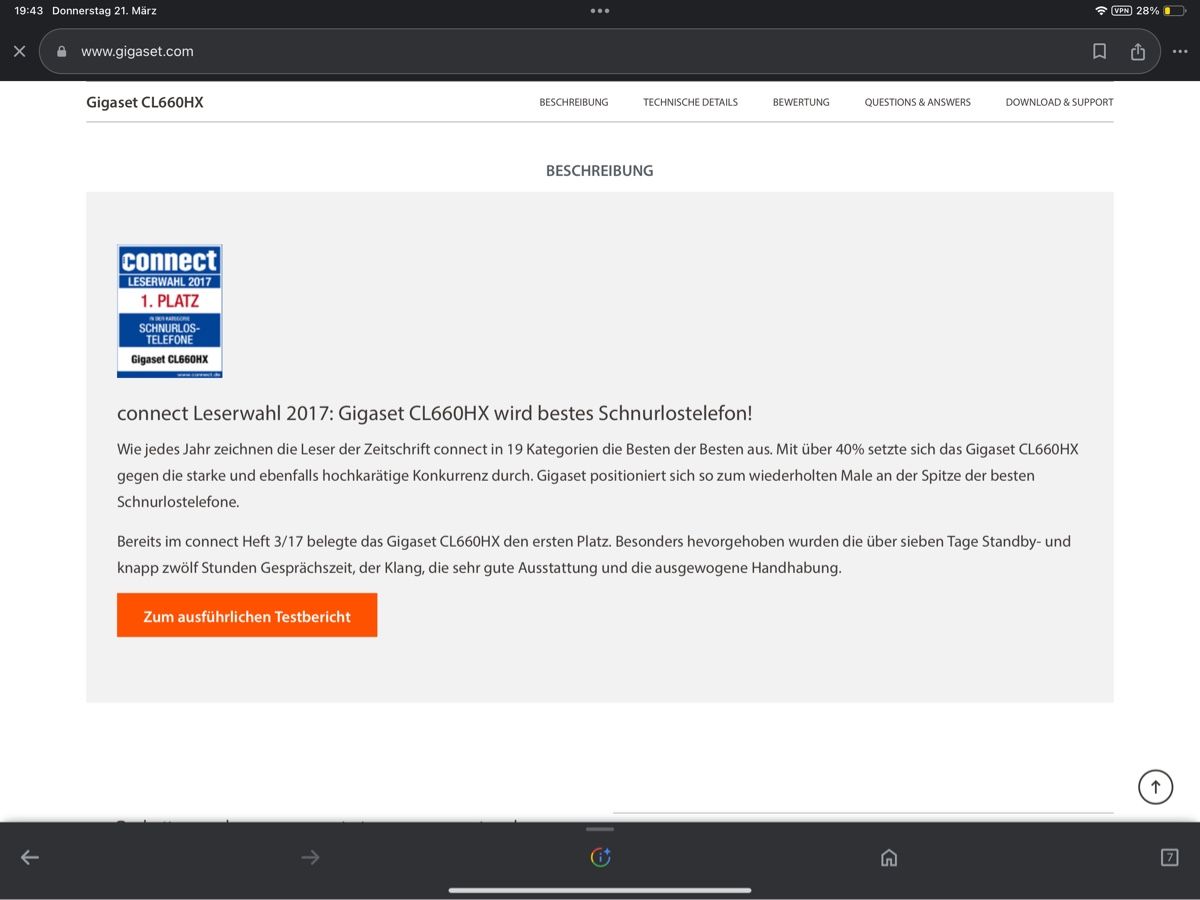Viewport: 1200px width, 900px height.
Task: Select the BESCHREIBUNG section heading
Action: pos(599,171)
